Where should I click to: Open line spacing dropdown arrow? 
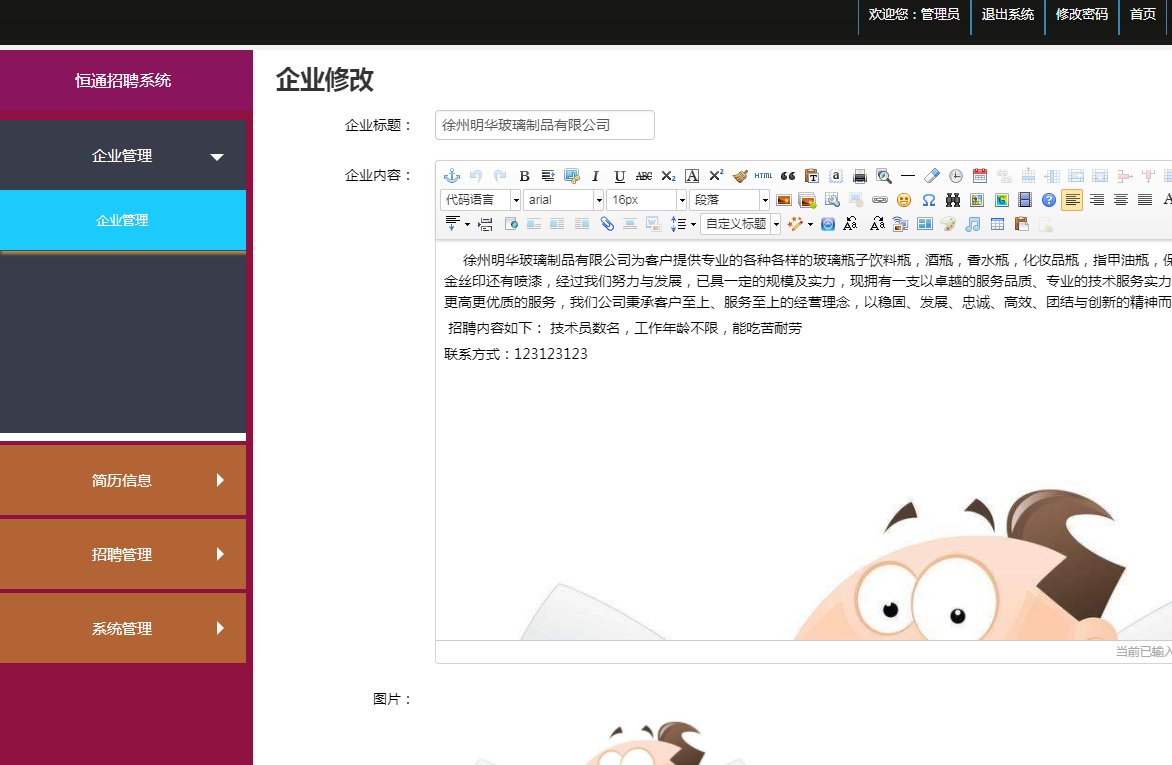(x=693, y=224)
